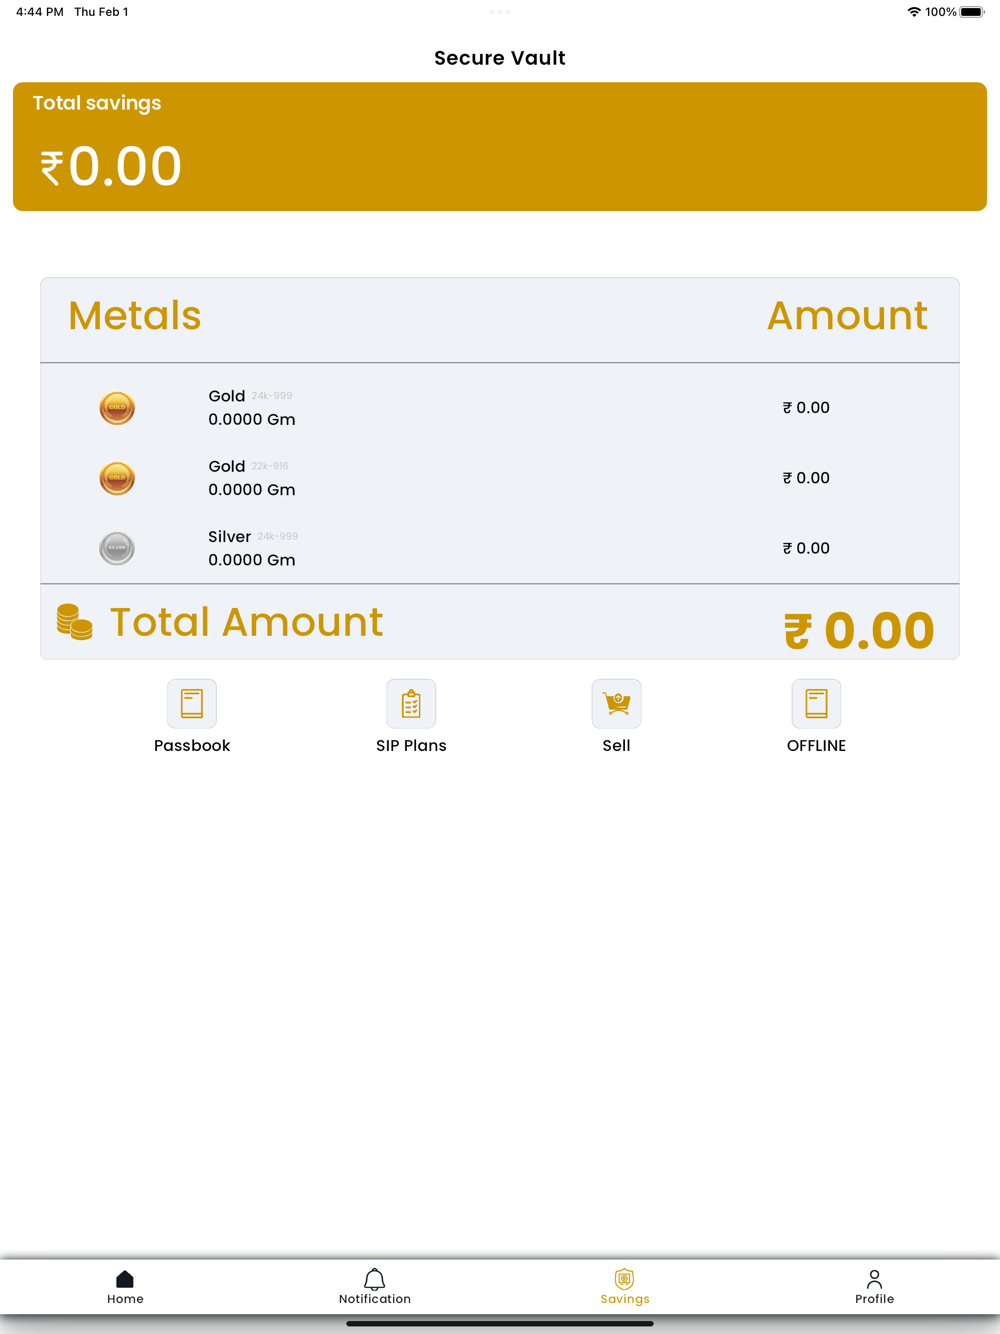Tap the Sell cart icon
1000x1334 pixels.
click(x=616, y=704)
